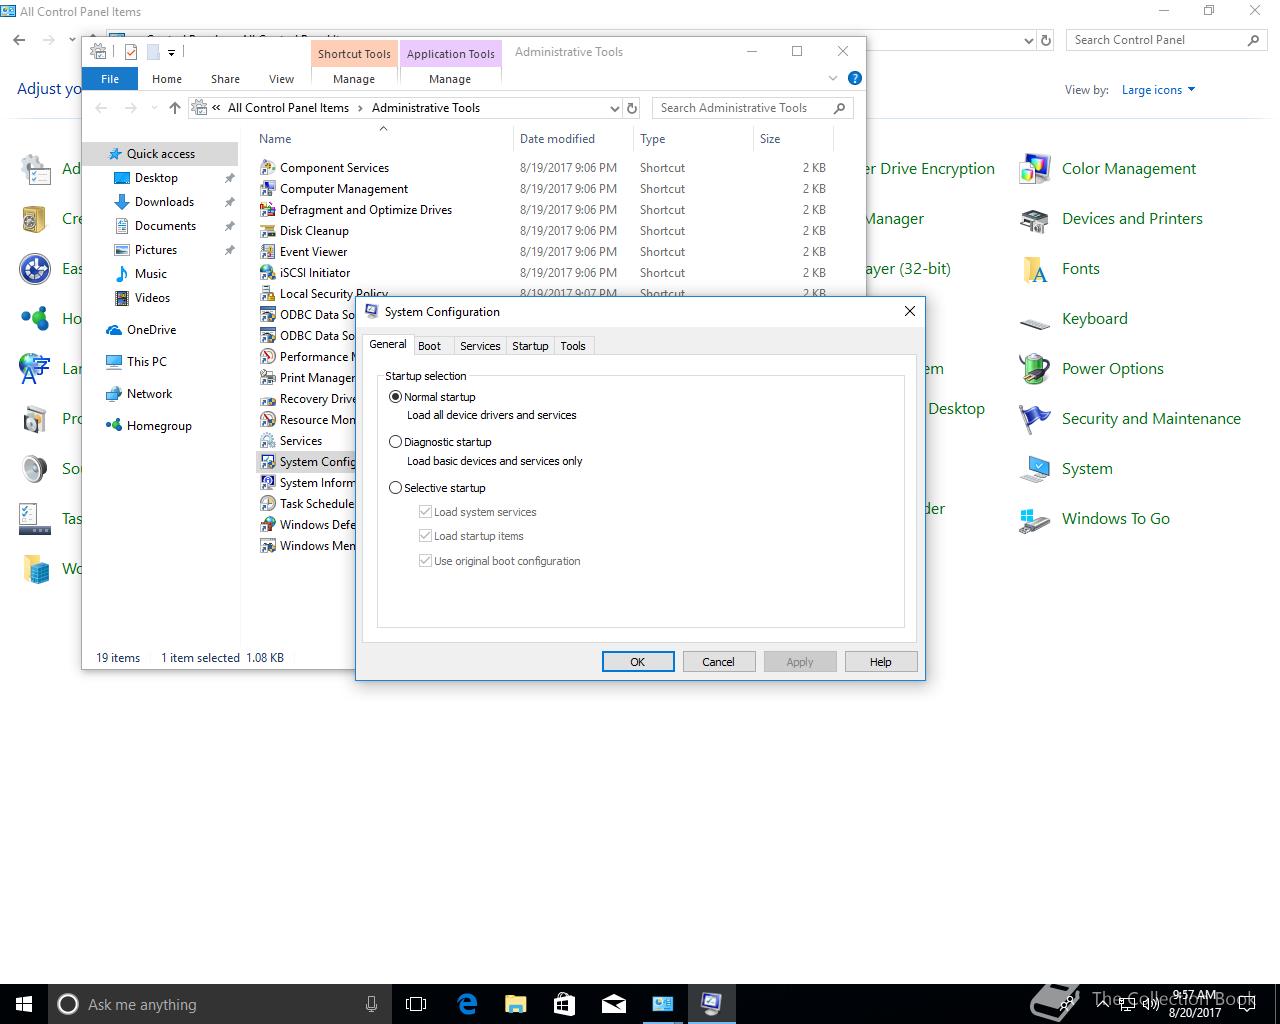Image resolution: width=1280 pixels, height=1024 pixels.
Task: Open Quick Access Toolbar customize dropdown
Action: pyautogui.click(x=171, y=53)
